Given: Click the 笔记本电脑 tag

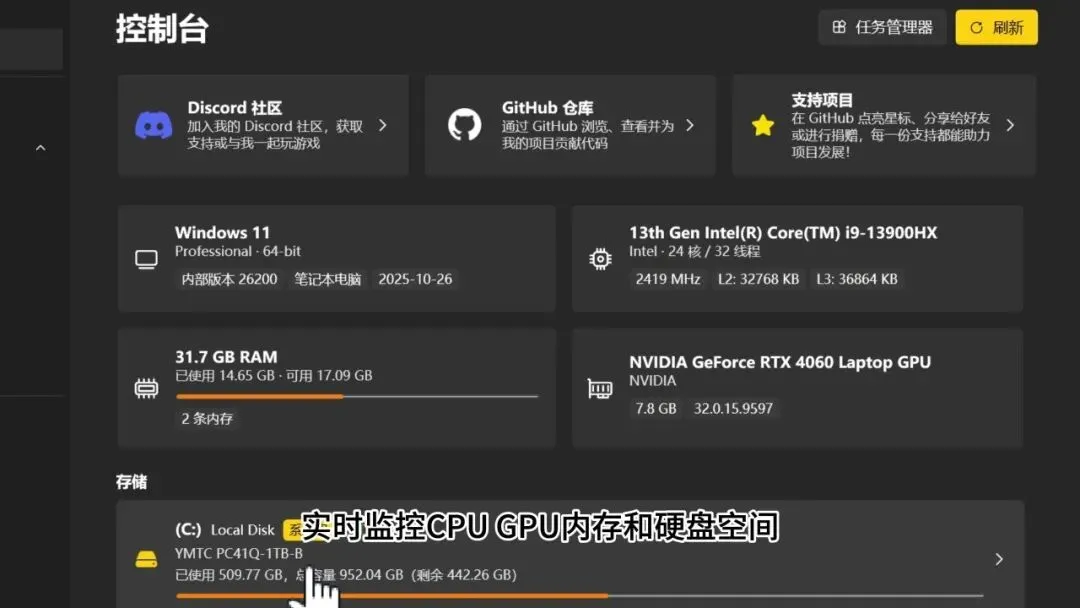Looking at the screenshot, I should (x=328, y=279).
